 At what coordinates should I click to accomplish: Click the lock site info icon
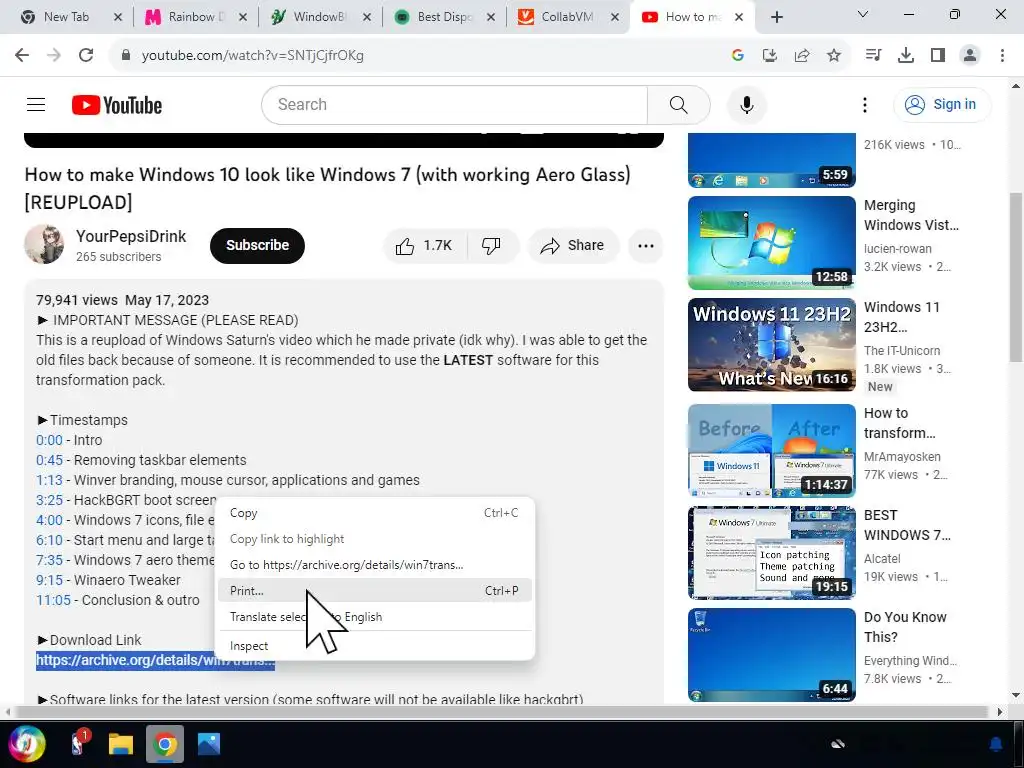point(125,56)
